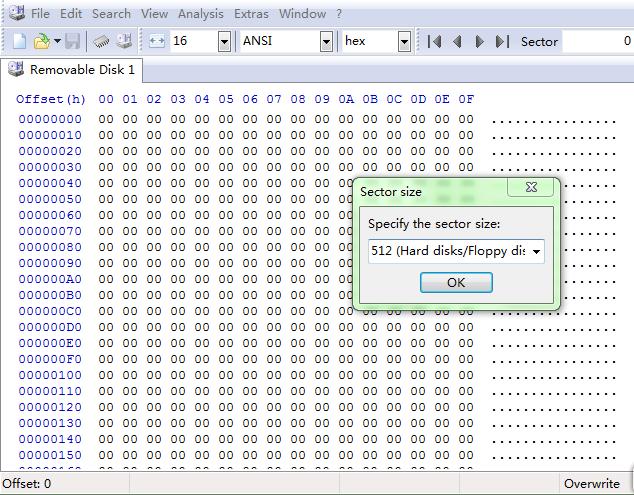Click the Sector number input field

tap(598, 41)
